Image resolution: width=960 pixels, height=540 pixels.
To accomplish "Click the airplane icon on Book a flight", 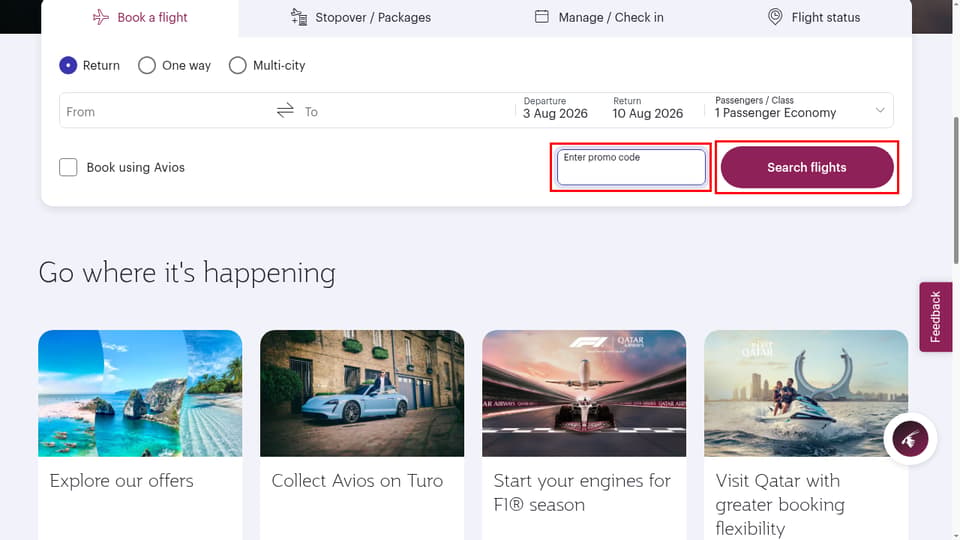I will (x=100, y=17).
